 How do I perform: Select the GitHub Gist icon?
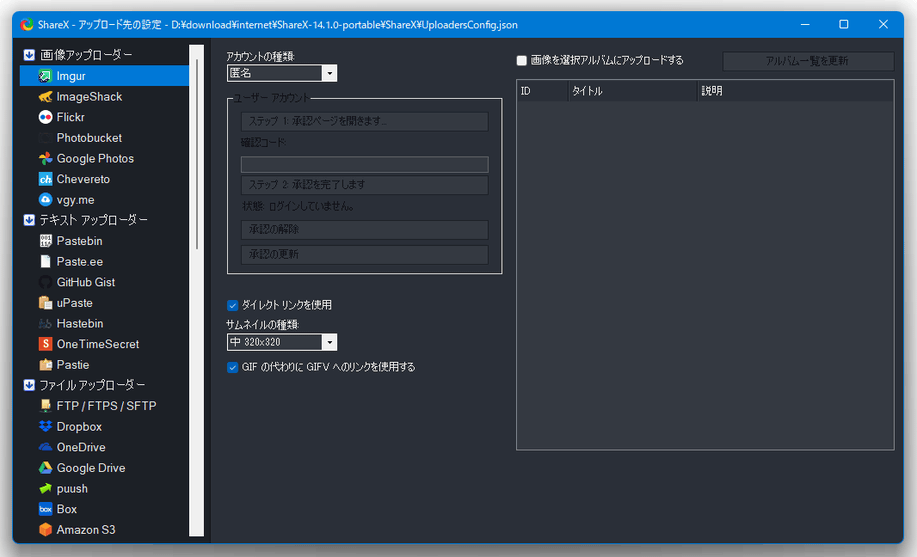click(45, 282)
